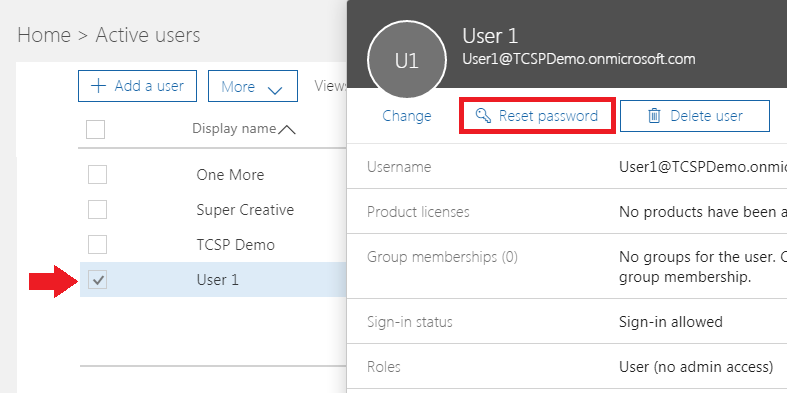787x393 pixels.
Task: Click the Delete user button
Action: coord(695,116)
